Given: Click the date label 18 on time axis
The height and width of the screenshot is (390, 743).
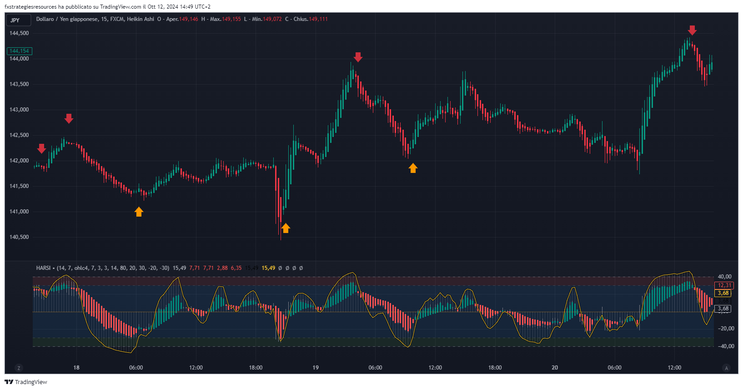Looking at the screenshot, I should (76, 368).
